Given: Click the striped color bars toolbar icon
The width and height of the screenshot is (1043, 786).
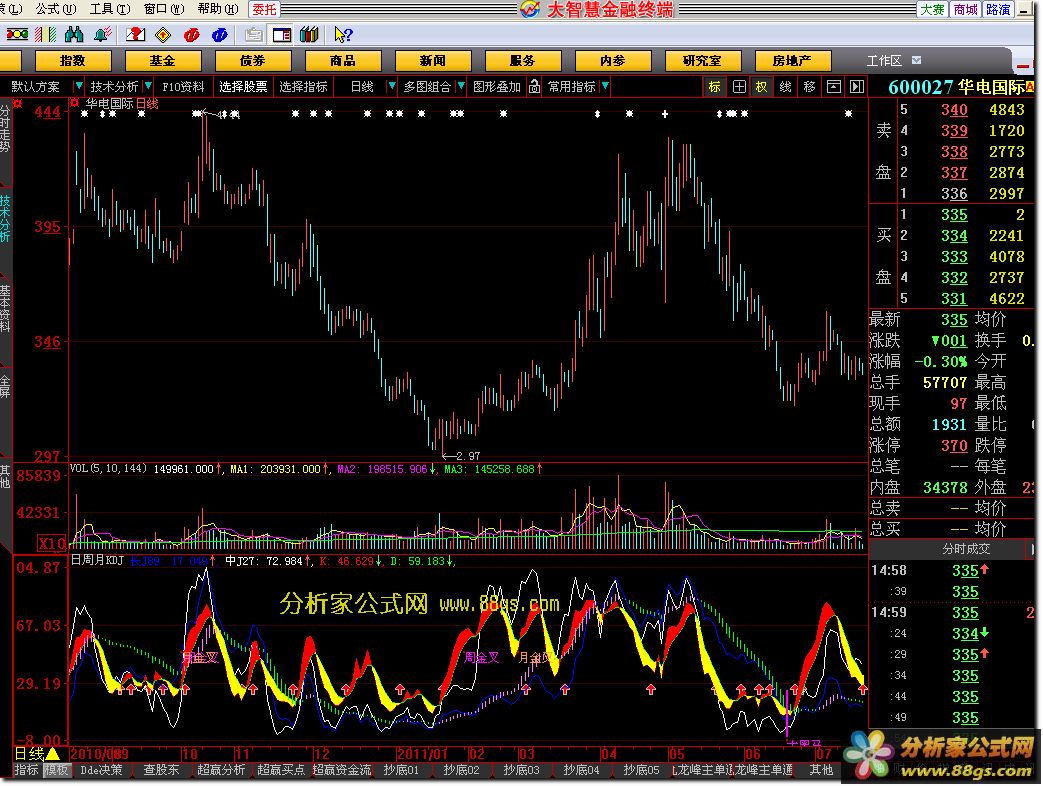Looking at the screenshot, I should (x=45, y=35).
